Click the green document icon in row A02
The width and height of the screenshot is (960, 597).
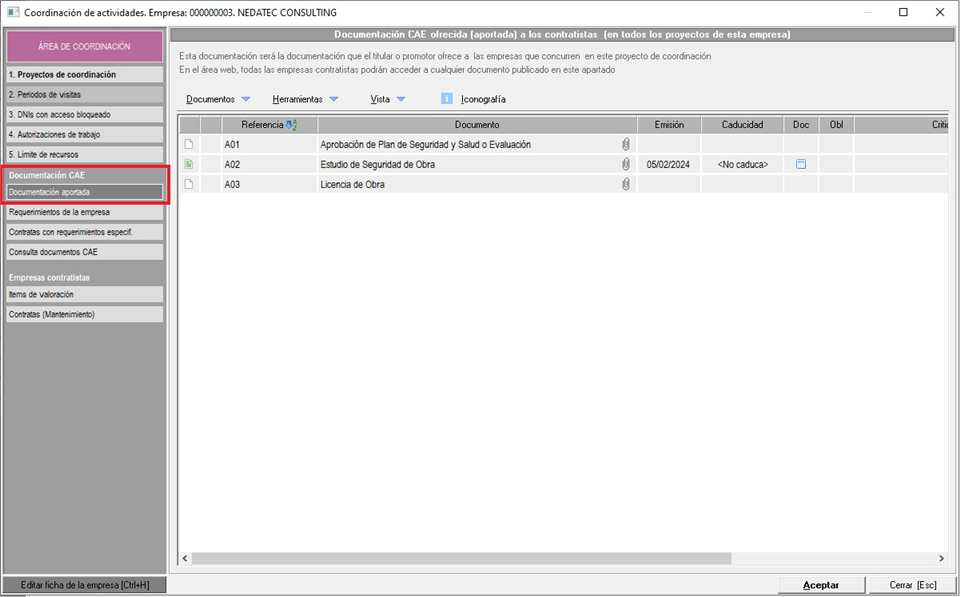pyautogui.click(x=189, y=165)
